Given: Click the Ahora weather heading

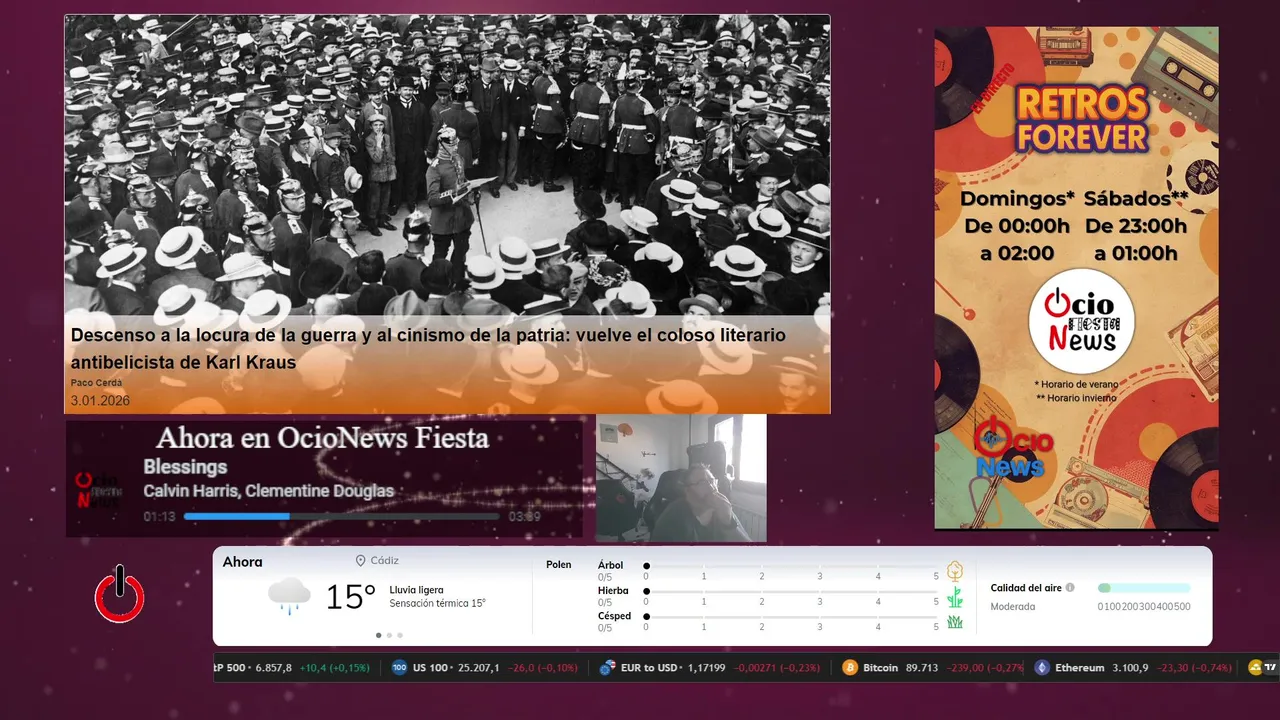Looking at the screenshot, I should 243,562.
